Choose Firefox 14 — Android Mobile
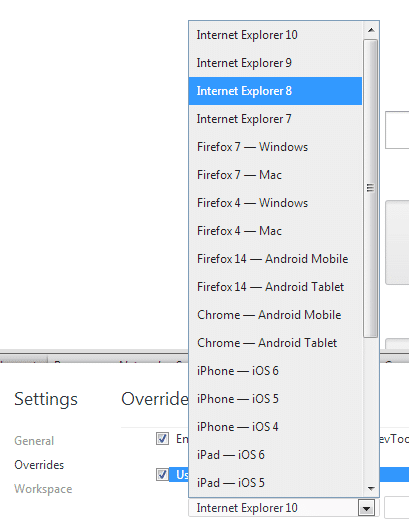 click(x=275, y=259)
